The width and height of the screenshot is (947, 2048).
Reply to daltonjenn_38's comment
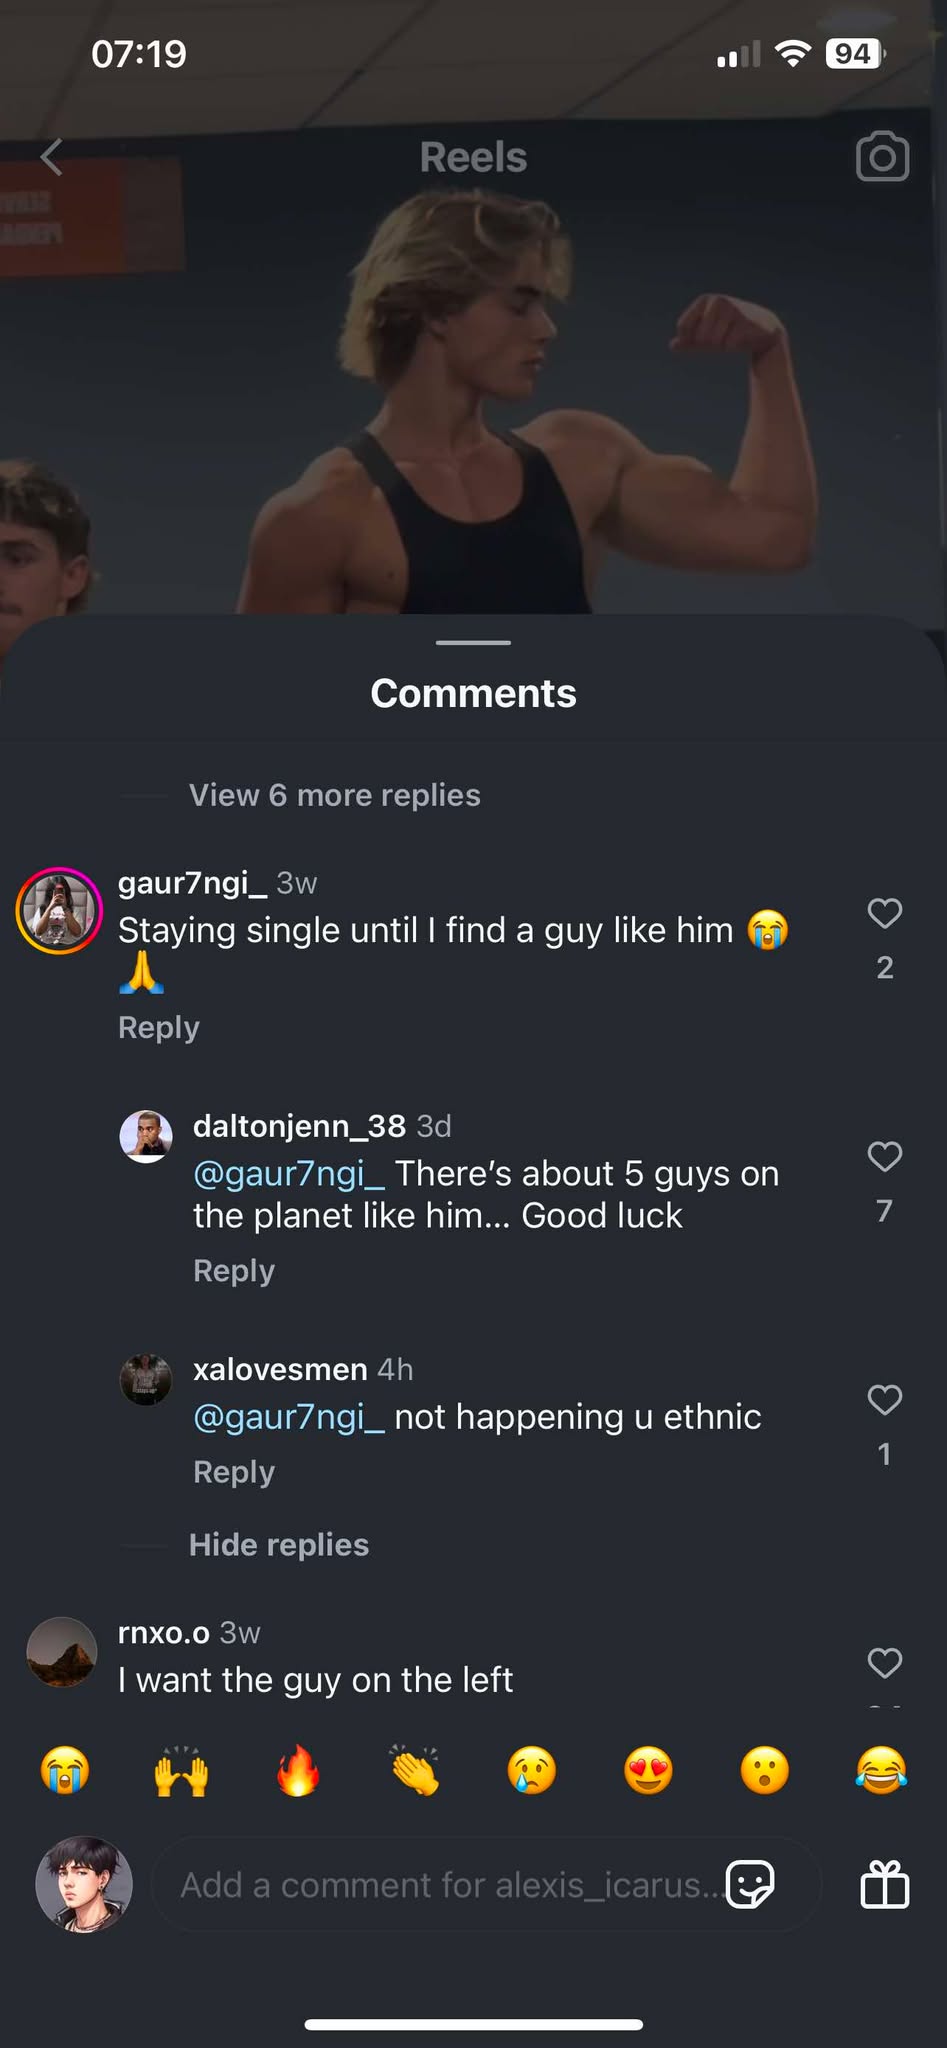(233, 1271)
